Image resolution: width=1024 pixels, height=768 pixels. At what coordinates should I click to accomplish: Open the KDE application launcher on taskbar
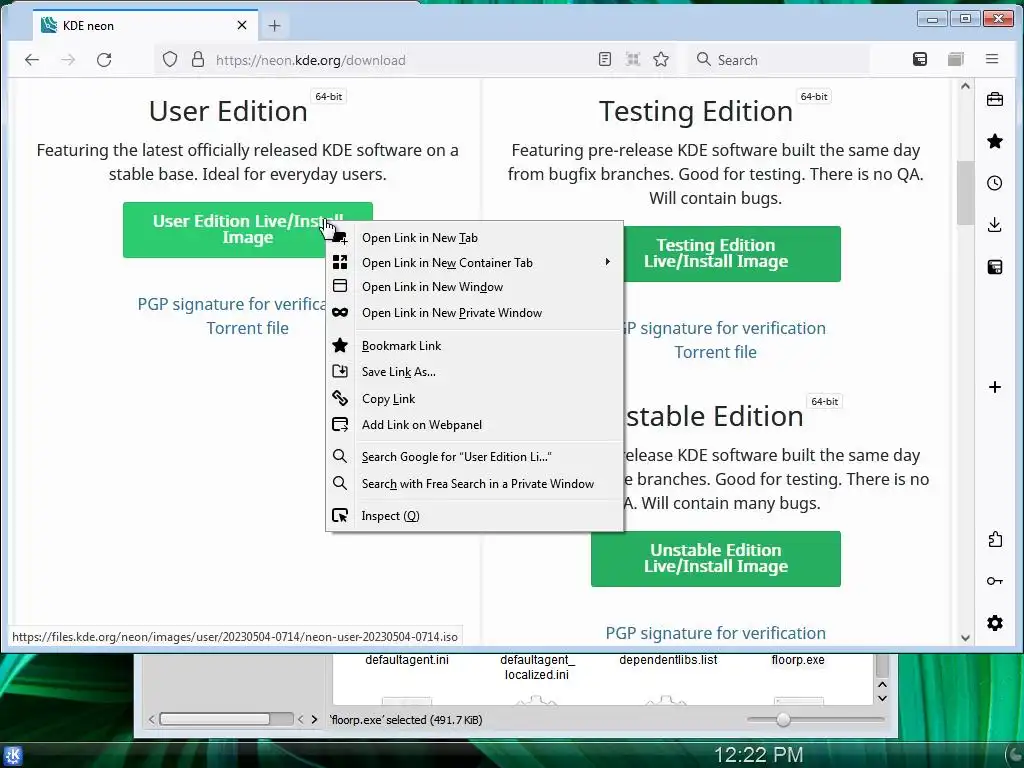coord(12,756)
